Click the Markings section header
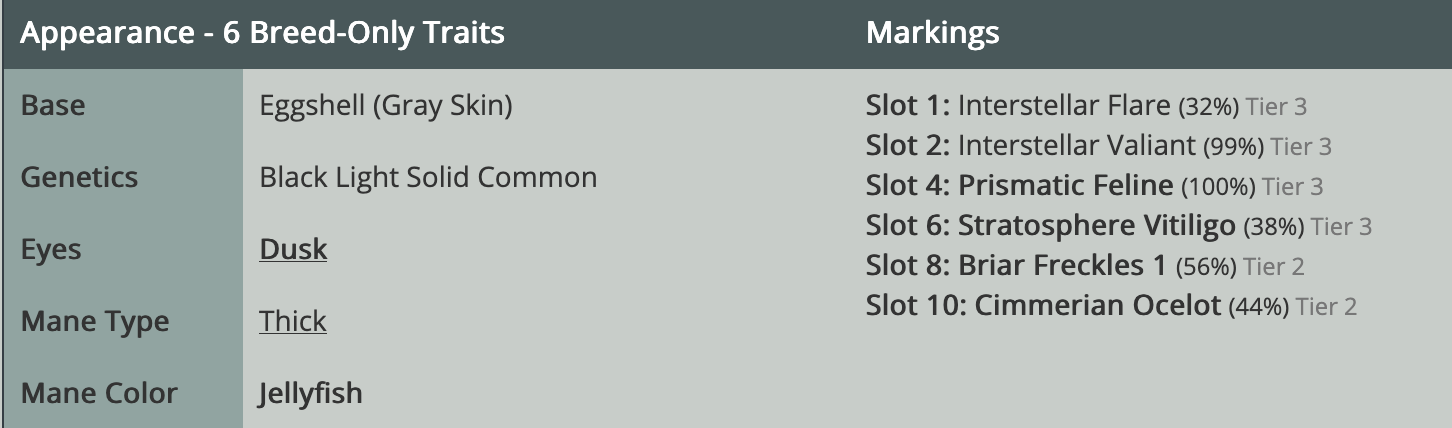 pos(932,33)
